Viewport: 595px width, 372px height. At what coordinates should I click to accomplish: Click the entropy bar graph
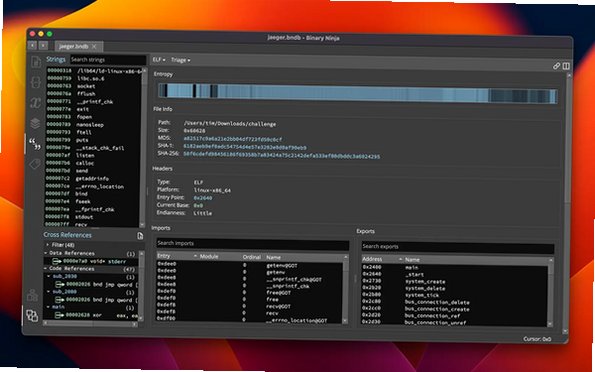click(x=357, y=93)
